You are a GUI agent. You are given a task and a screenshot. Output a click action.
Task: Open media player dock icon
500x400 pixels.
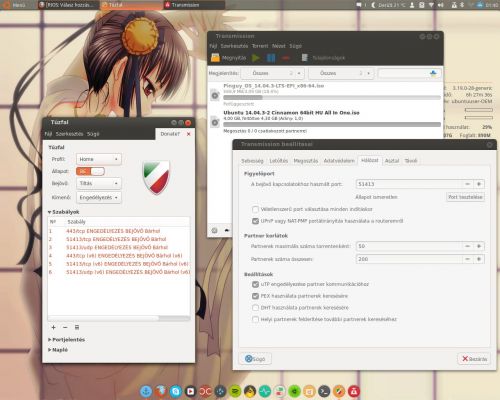coord(191,391)
